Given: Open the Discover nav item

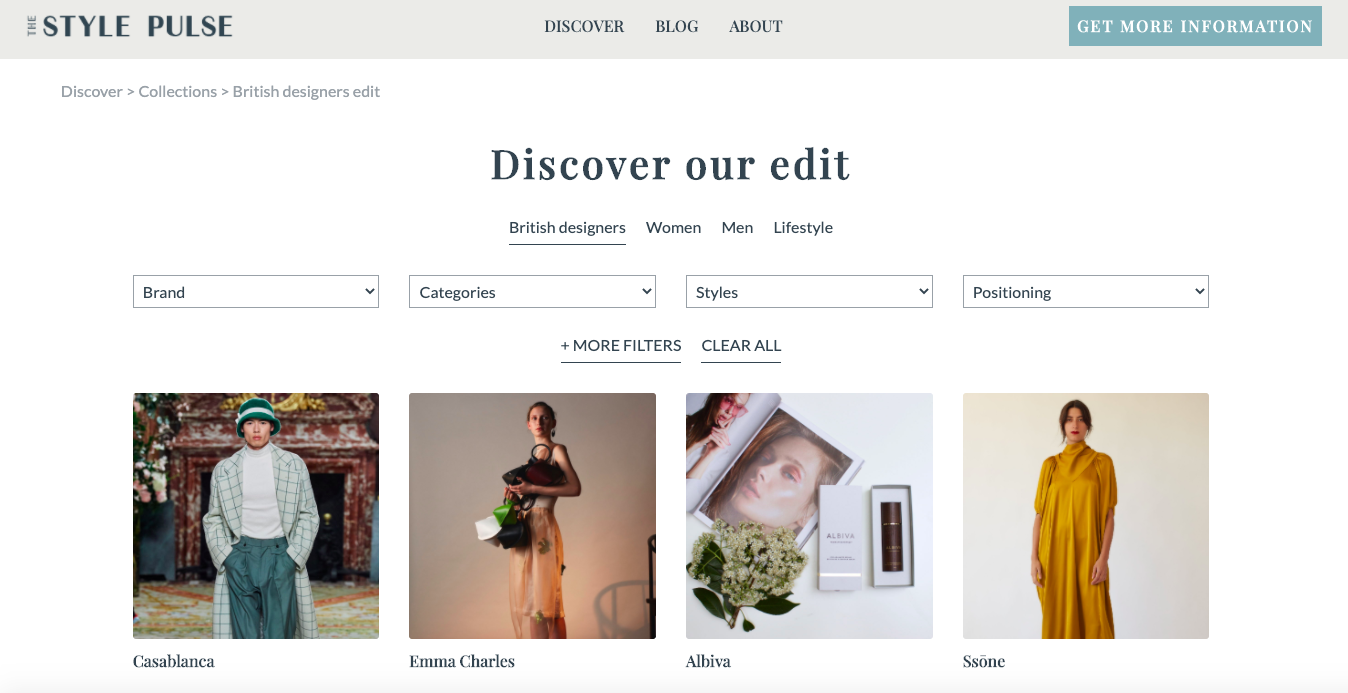Looking at the screenshot, I should (584, 26).
